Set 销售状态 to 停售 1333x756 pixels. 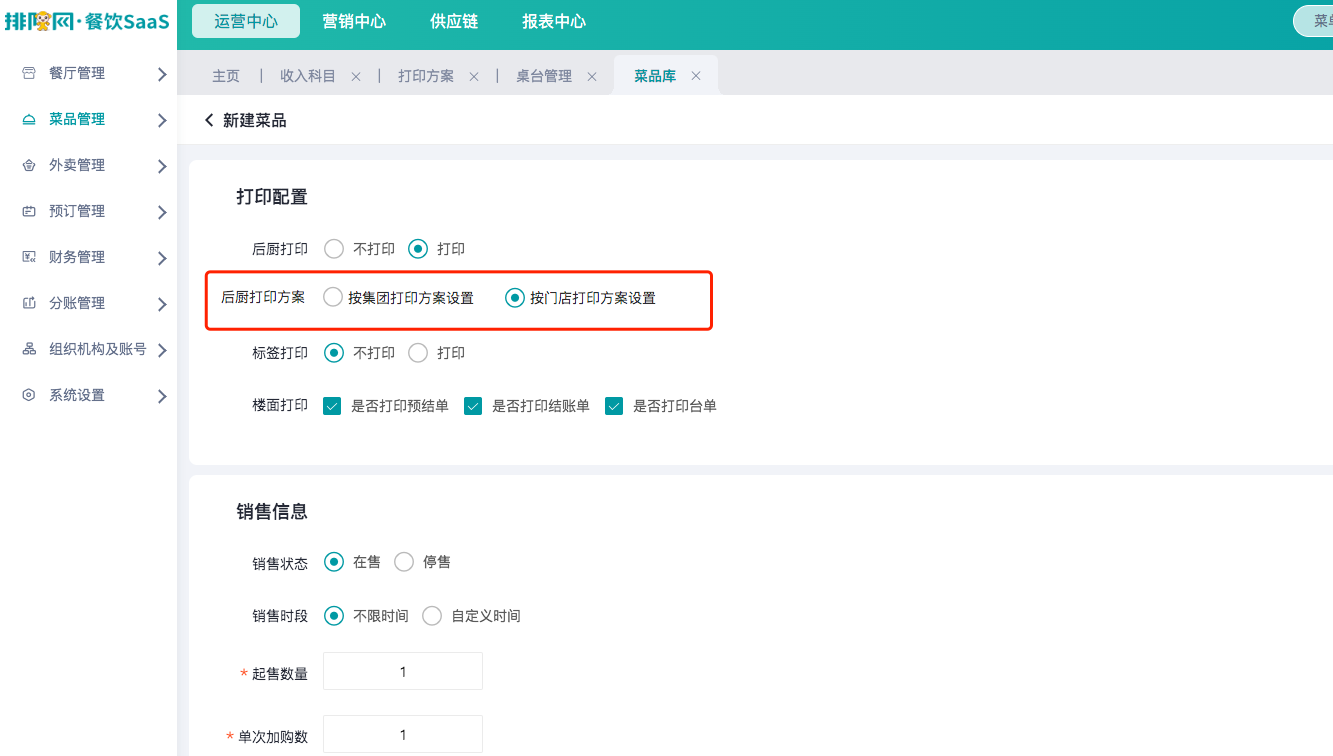point(404,562)
